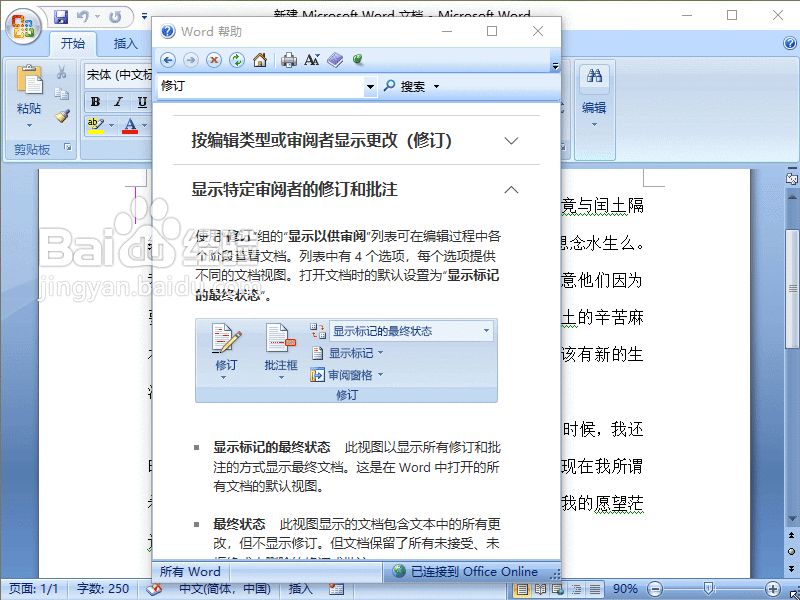Screen dimensions: 800x600
Task: Show the help Table of Contents book icon
Action: tap(334, 60)
